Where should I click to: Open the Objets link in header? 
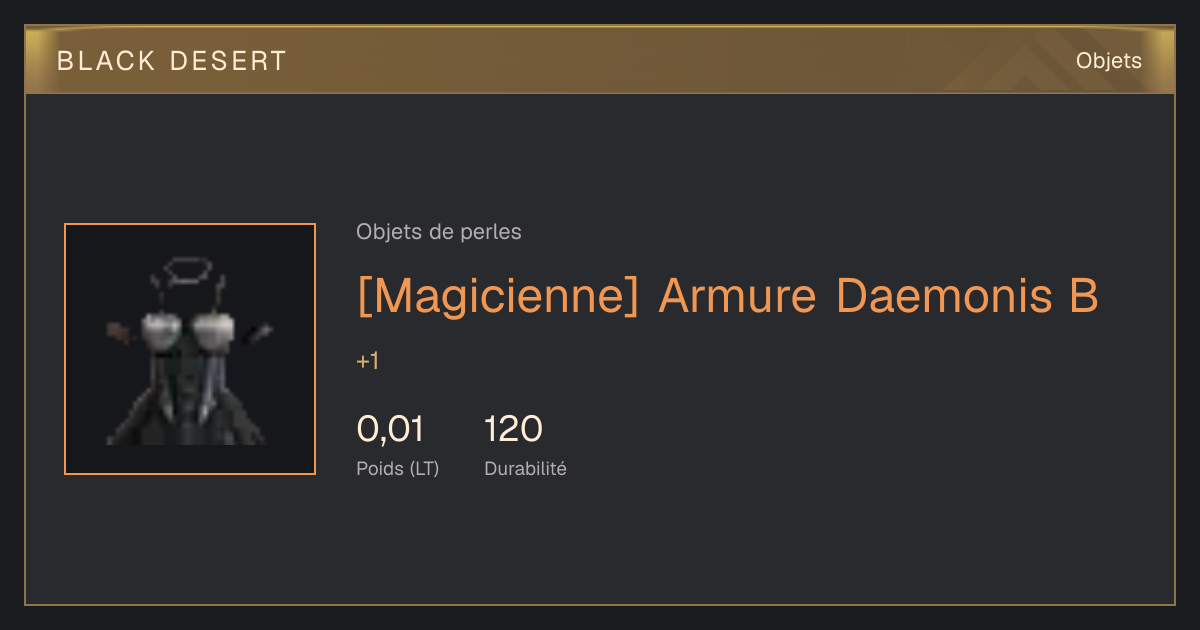click(1109, 61)
